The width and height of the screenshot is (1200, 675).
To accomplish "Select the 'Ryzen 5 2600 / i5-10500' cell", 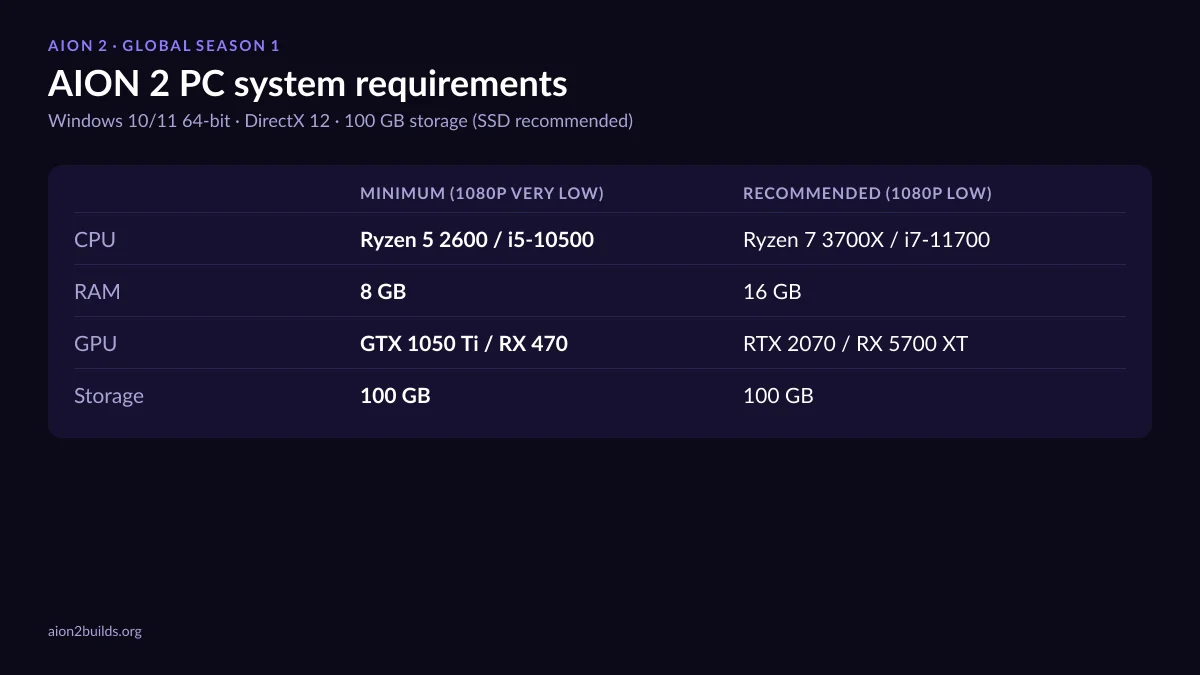I will coord(477,240).
